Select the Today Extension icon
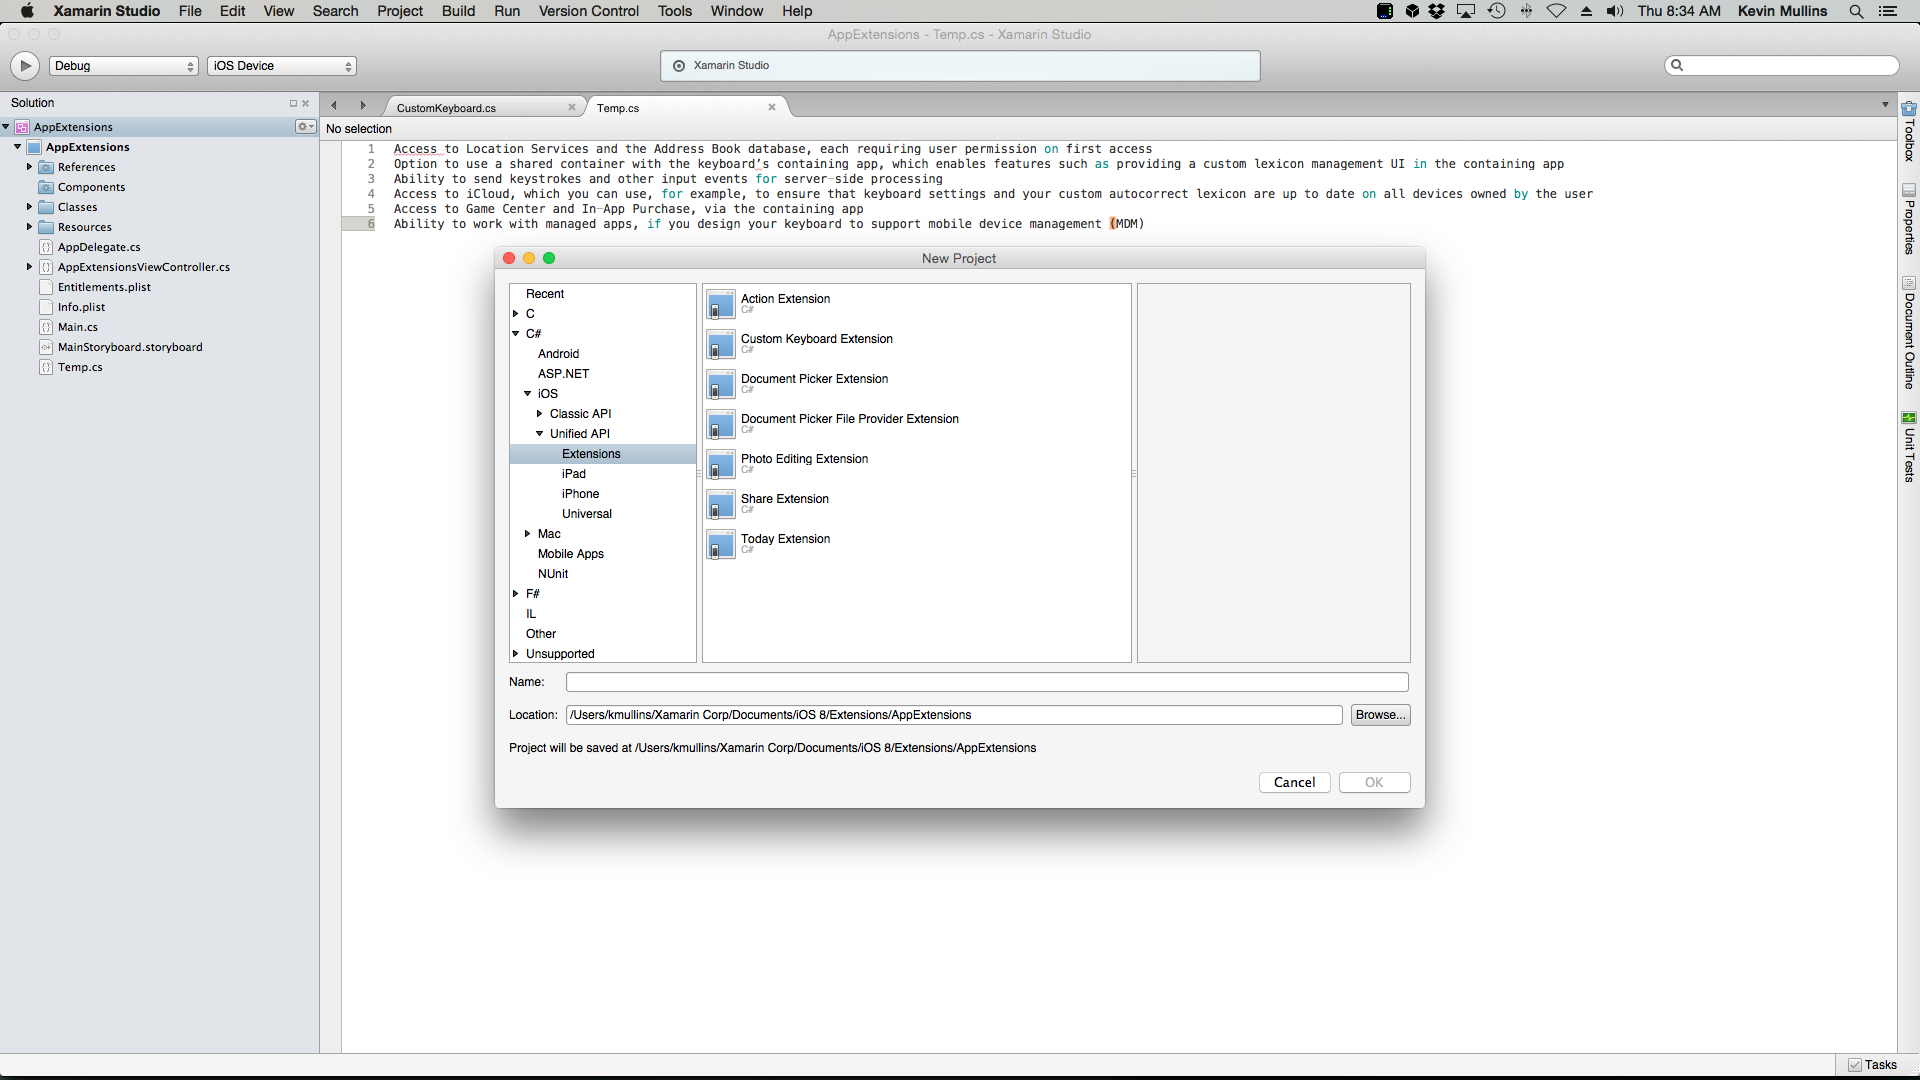 pyautogui.click(x=720, y=543)
